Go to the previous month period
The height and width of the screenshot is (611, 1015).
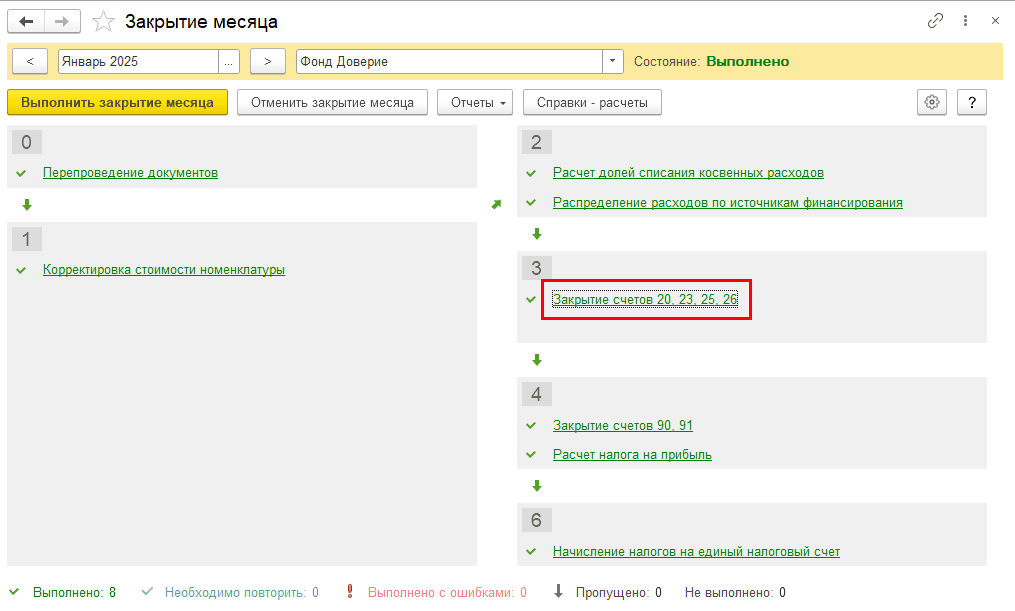click(x=30, y=61)
